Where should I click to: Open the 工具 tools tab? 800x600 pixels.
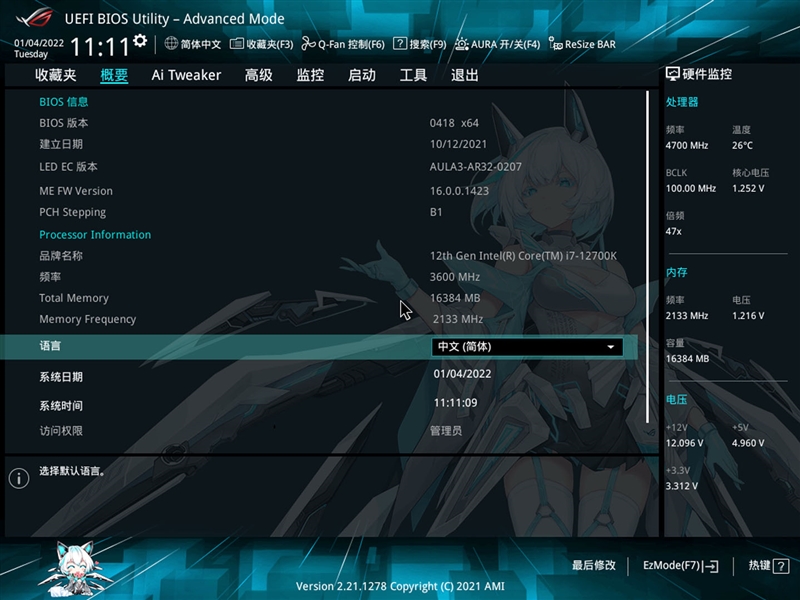[413, 75]
